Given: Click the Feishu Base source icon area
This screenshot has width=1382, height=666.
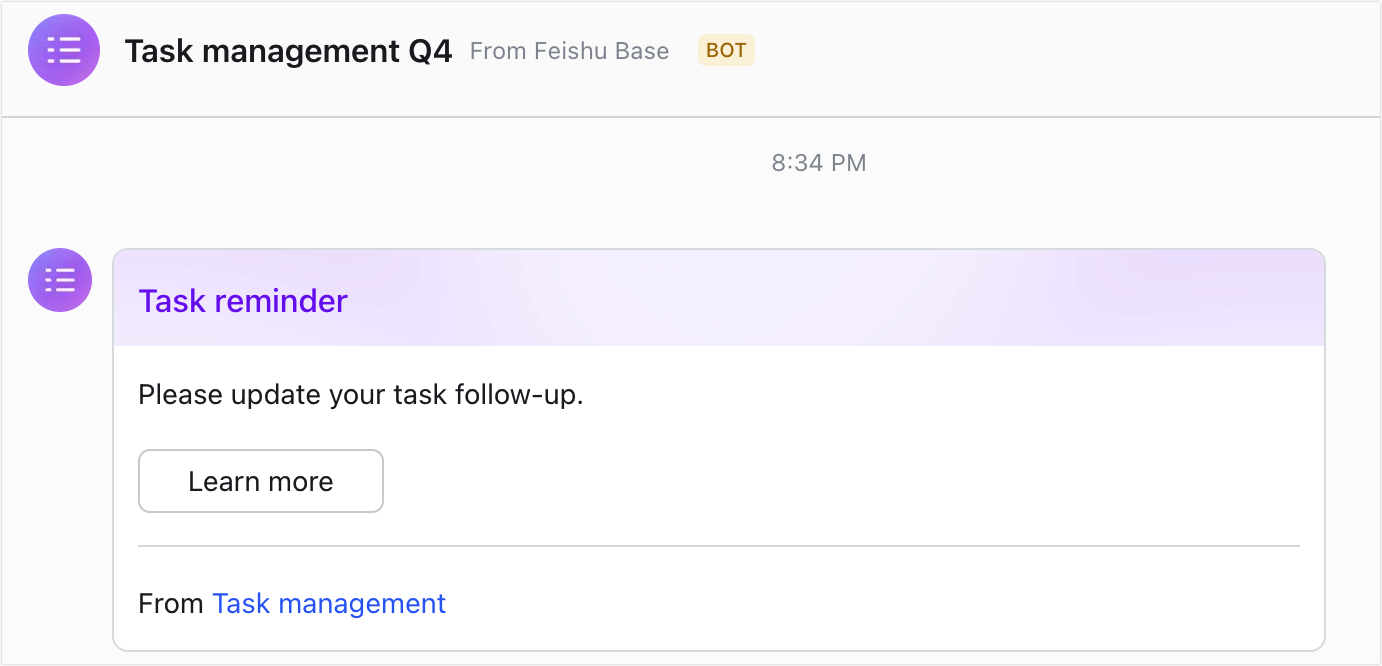Looking at the screenshot, I should [x=568, y=50].
